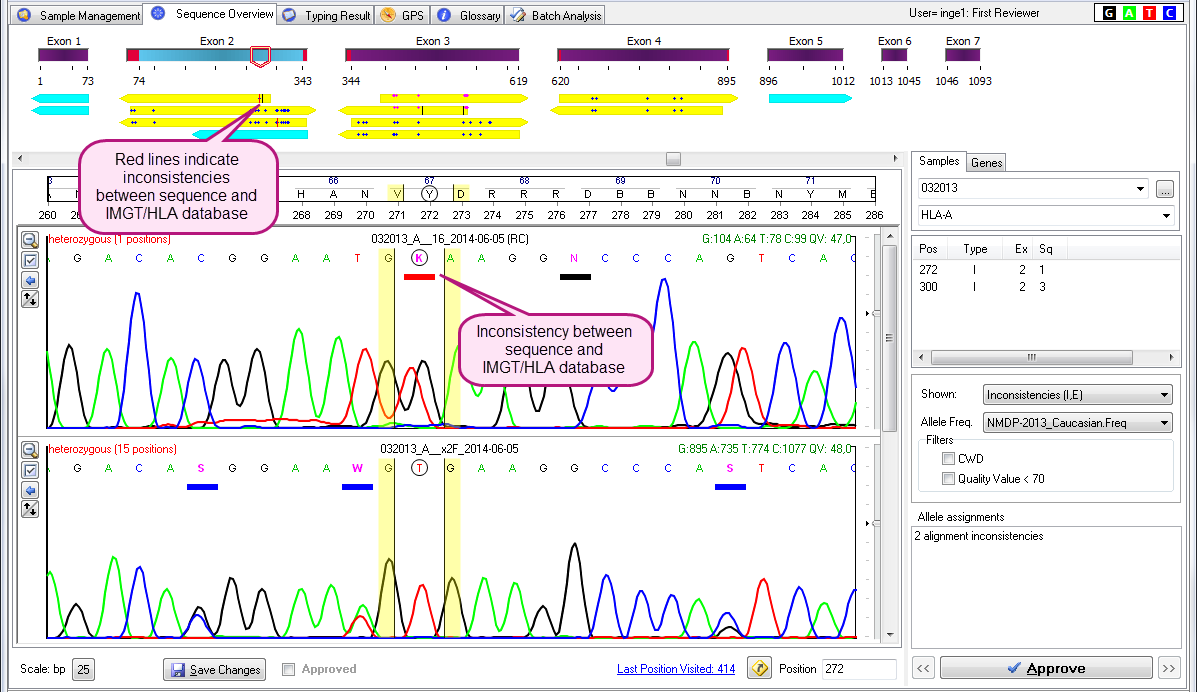Go to next sample with >> button
The width and height of the screenshot is (1197, 692).
(x=1169, y=668)
